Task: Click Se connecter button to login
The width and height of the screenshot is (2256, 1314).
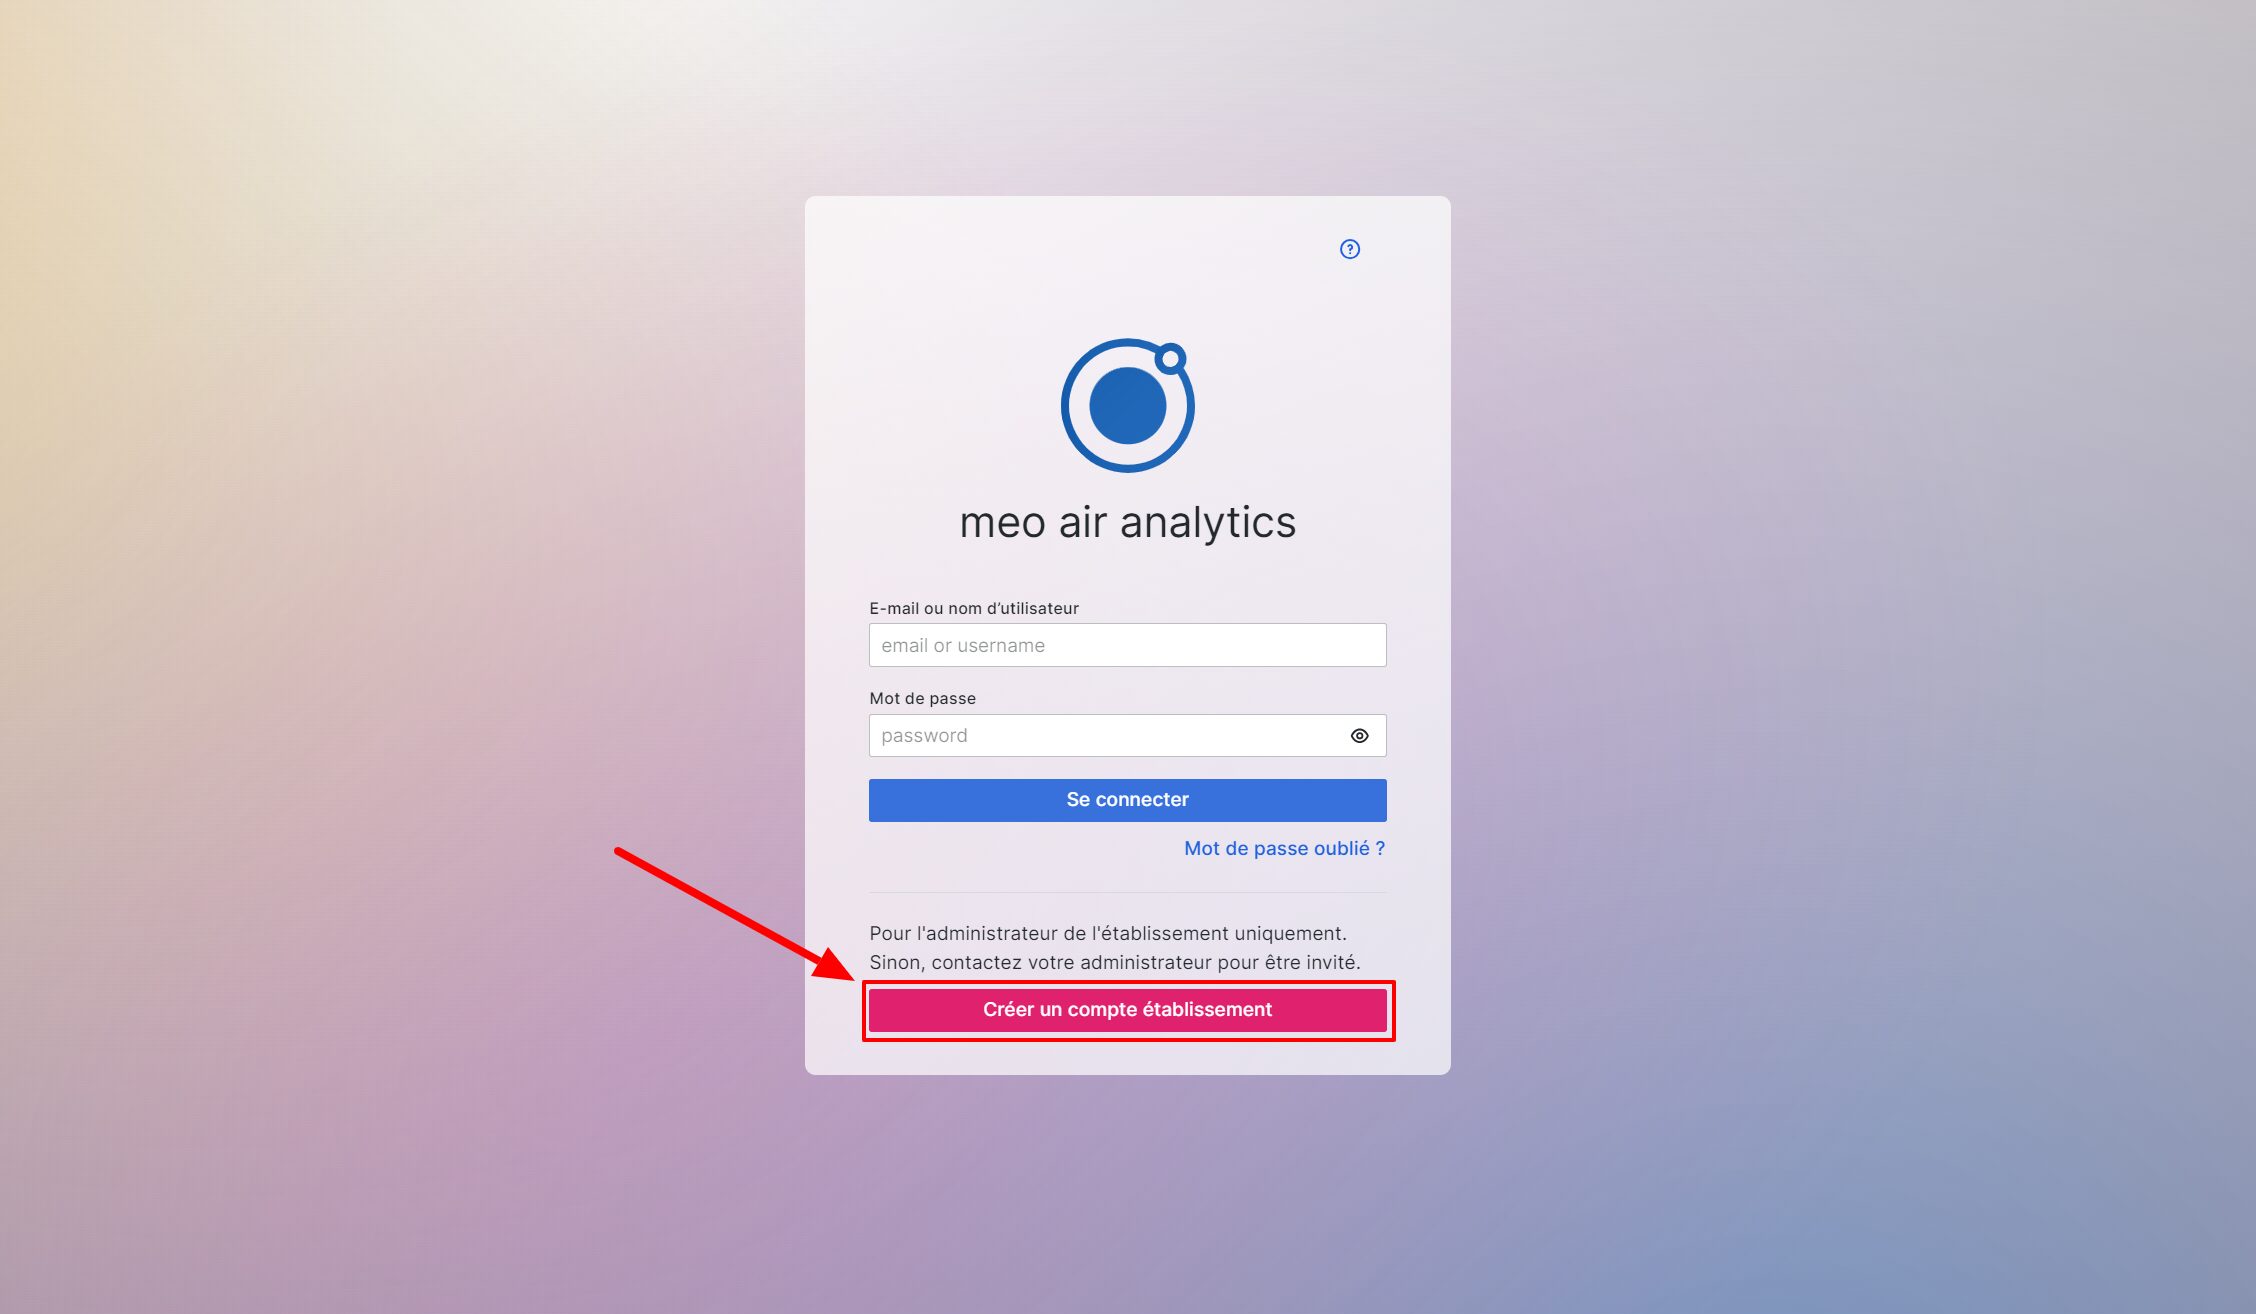Action: pyautogui.click(x=1126, y=799)
